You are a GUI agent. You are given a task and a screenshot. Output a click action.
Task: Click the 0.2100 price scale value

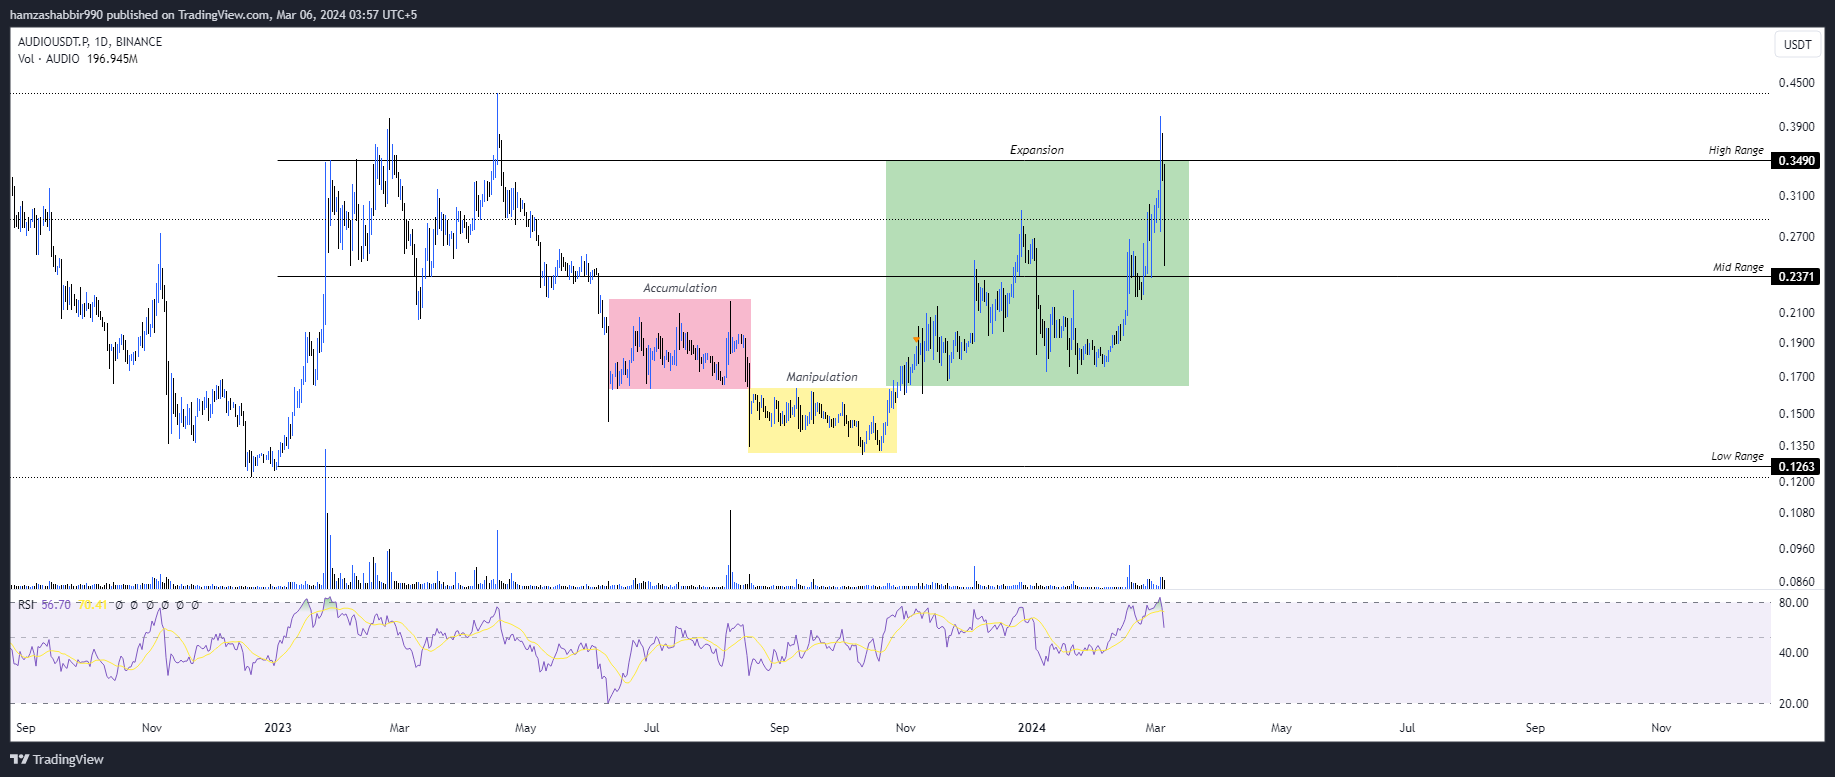click(1796, 313)
